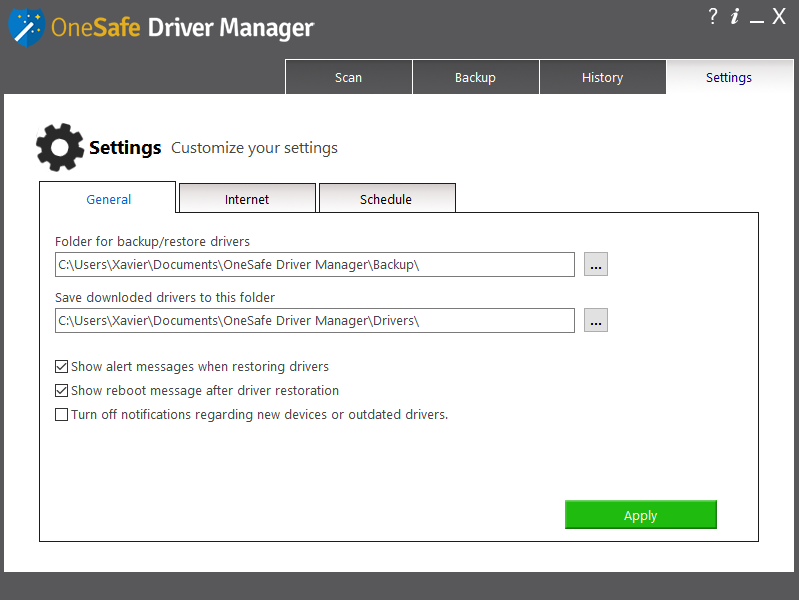
Task: Edit the backup/restore folder path field
Action: (x=315, y=265)
